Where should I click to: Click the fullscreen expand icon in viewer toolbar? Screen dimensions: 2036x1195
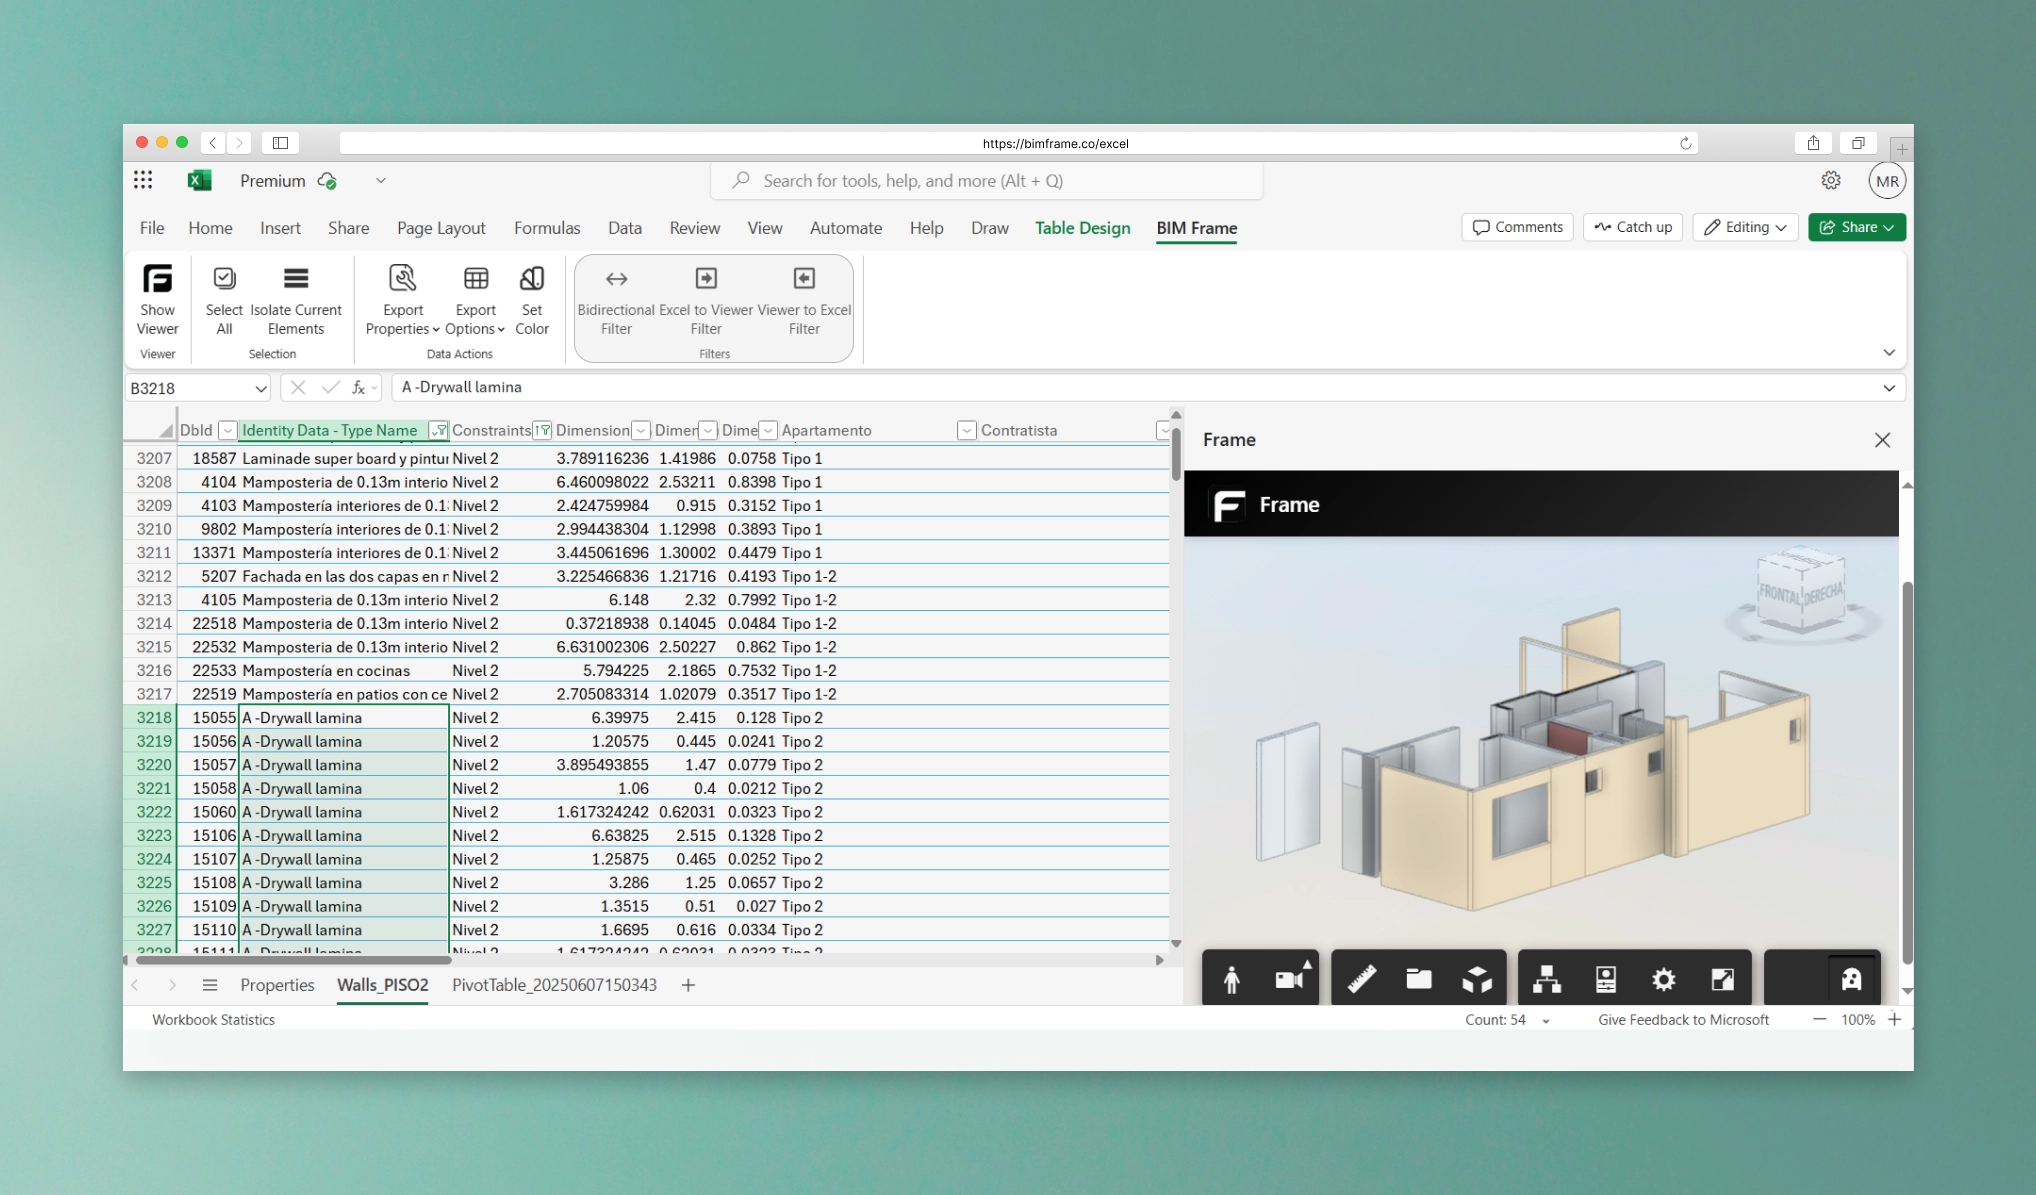click(x=1722, y=978)
